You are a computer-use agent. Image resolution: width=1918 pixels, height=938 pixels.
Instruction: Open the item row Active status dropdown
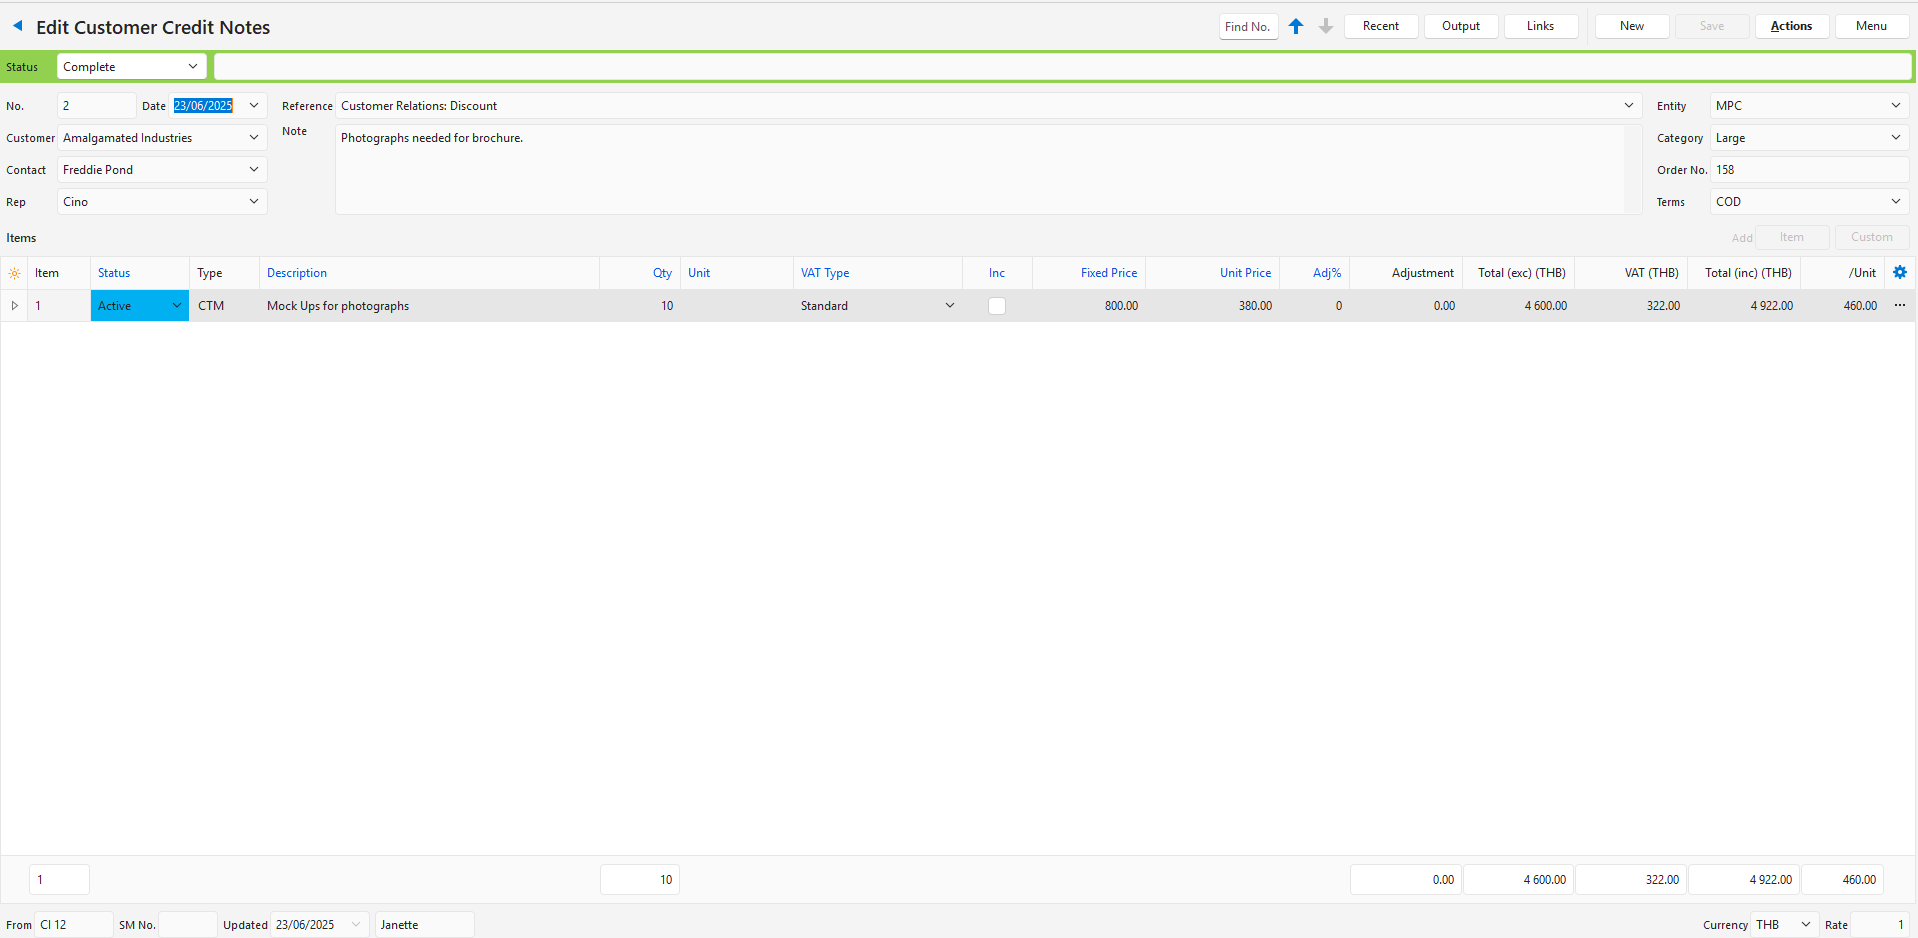tap(176, 306)
